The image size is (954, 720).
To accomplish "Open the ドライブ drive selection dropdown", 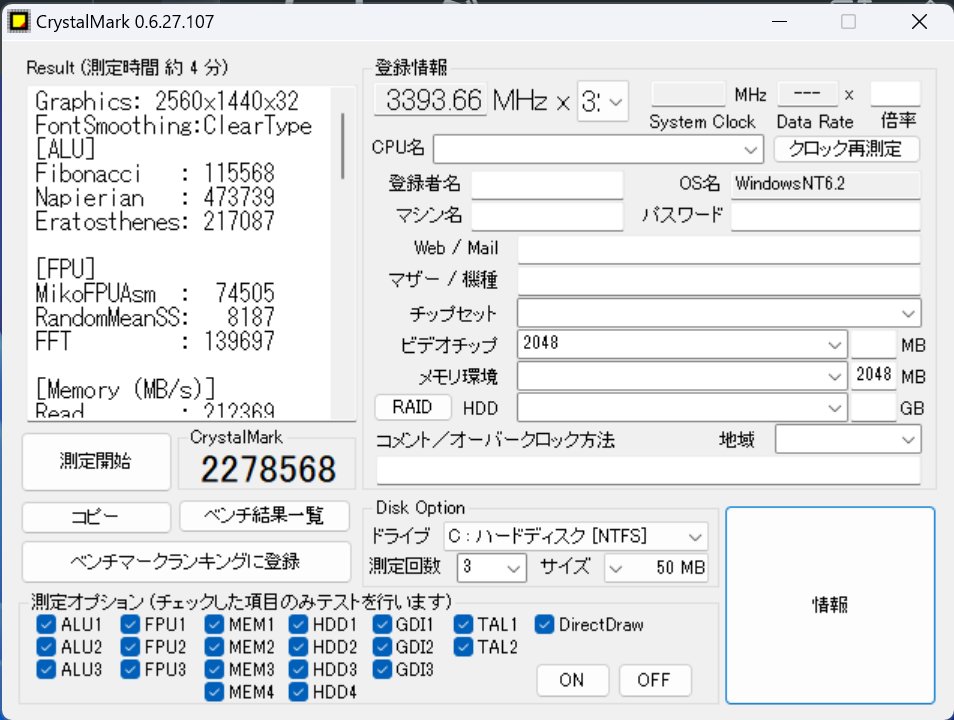I will (x=576, y=537).
